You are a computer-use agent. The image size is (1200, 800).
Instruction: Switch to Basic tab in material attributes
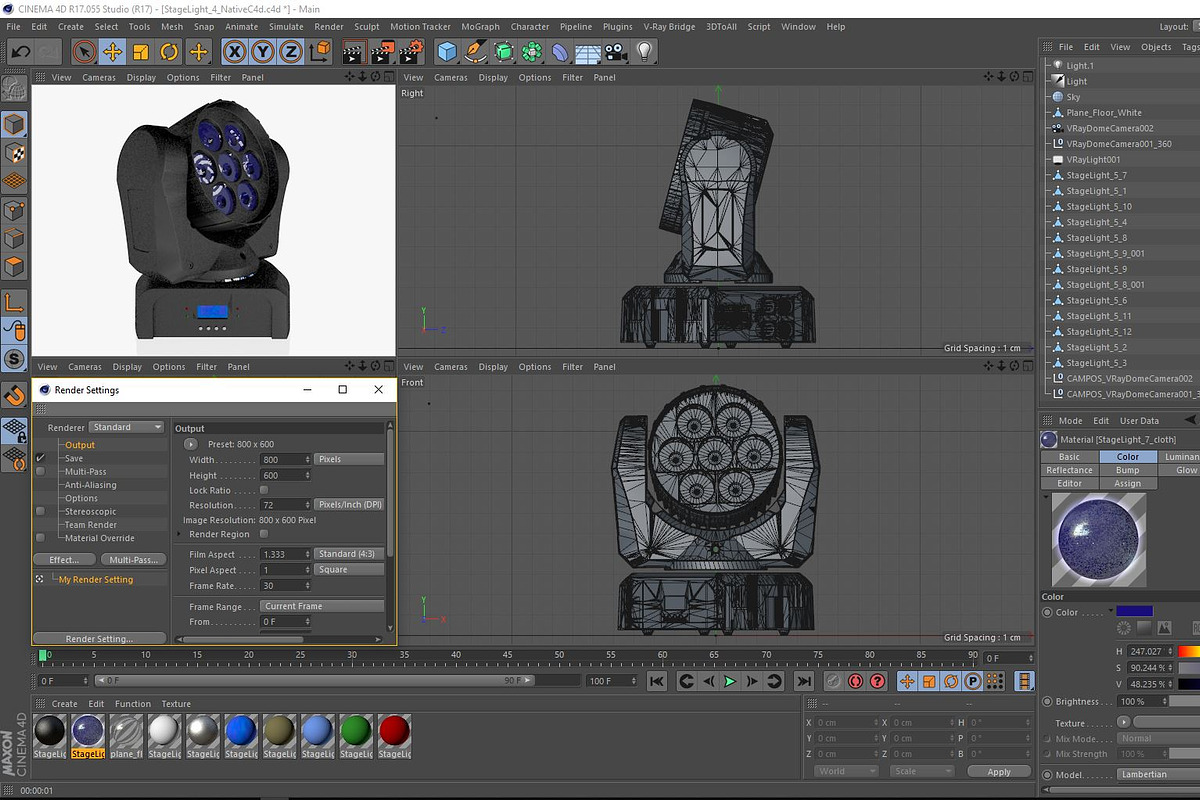[1069, 457]
